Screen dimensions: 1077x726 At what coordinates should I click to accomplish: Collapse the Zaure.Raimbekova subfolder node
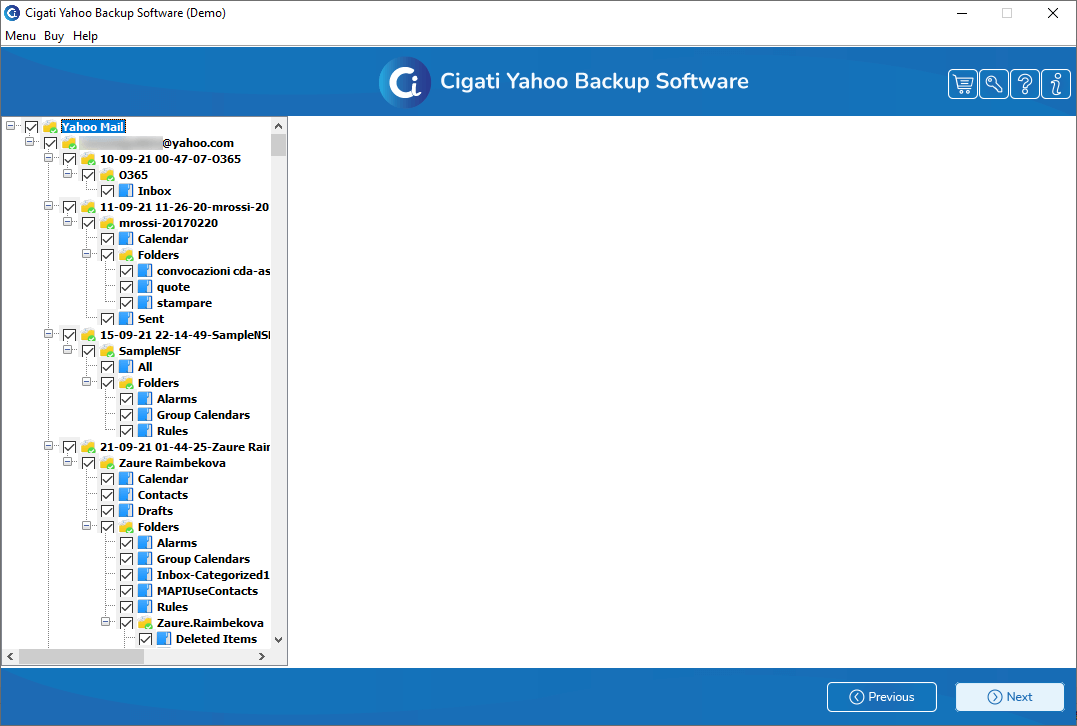click(x=105, y=622)
